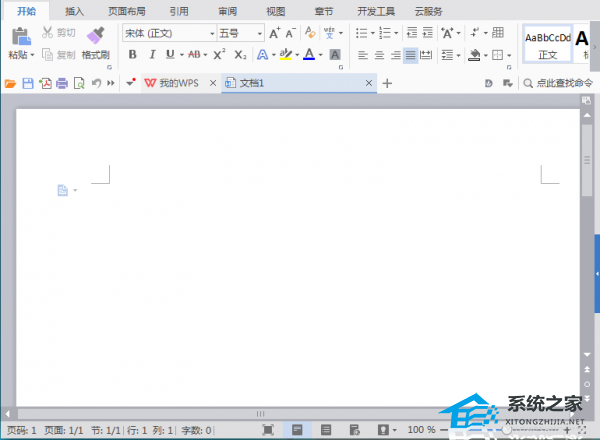Apply blue font color A
Screen dimensions: 600x440
click(x=309, y=55)
